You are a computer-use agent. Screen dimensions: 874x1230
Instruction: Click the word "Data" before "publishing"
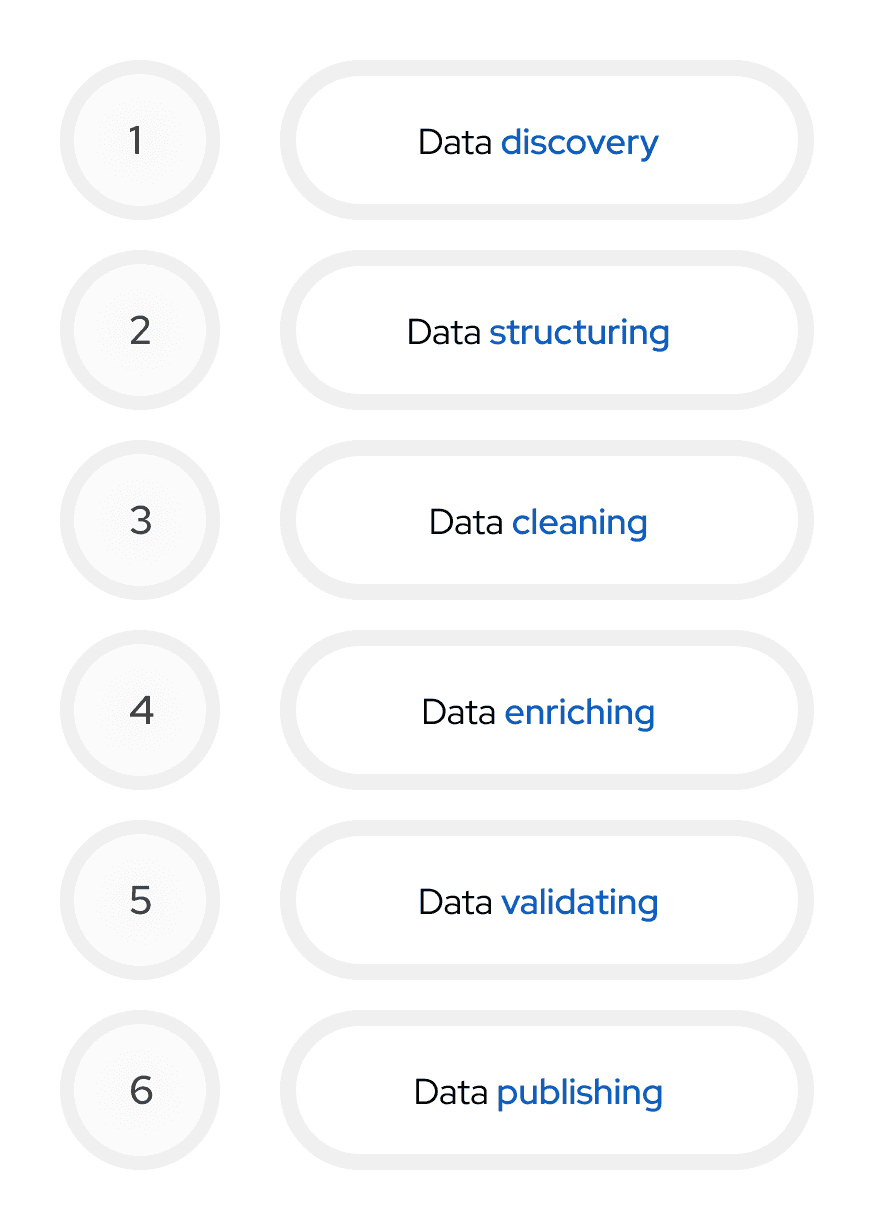click(x=451, y=1092)
